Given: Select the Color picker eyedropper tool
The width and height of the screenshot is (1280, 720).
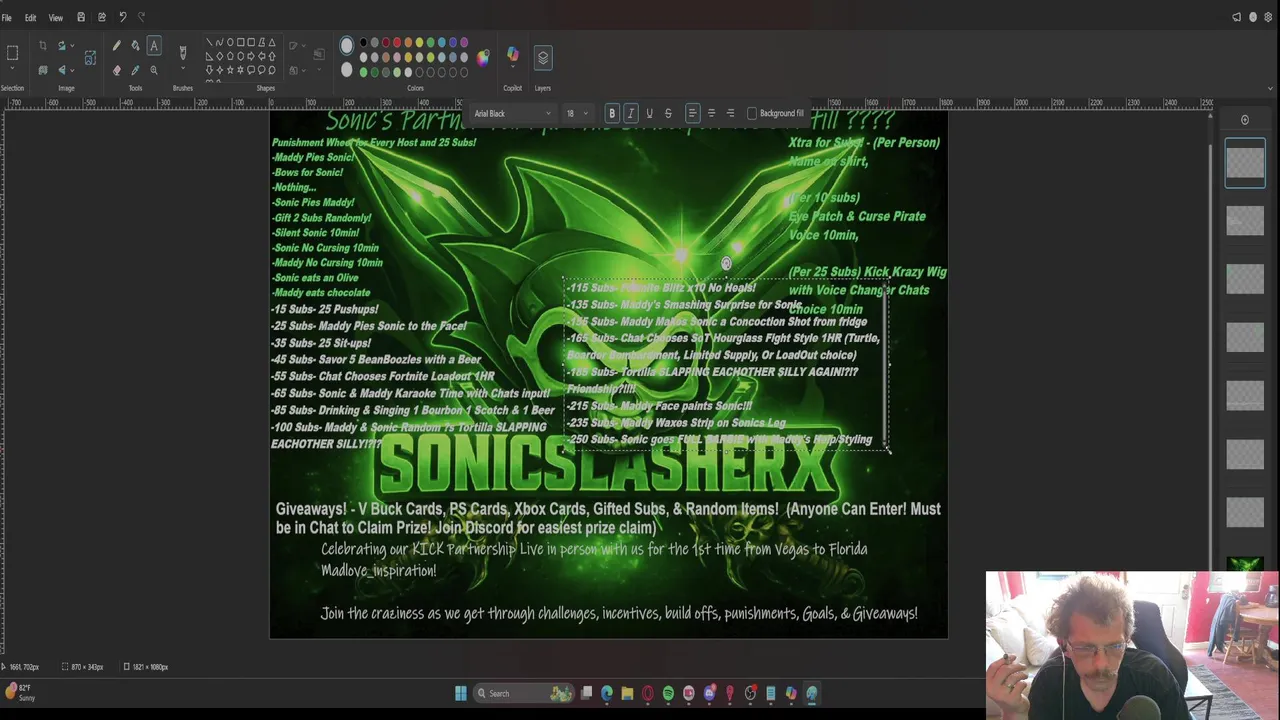Looking at the screenshot, I should coord(135,70).
